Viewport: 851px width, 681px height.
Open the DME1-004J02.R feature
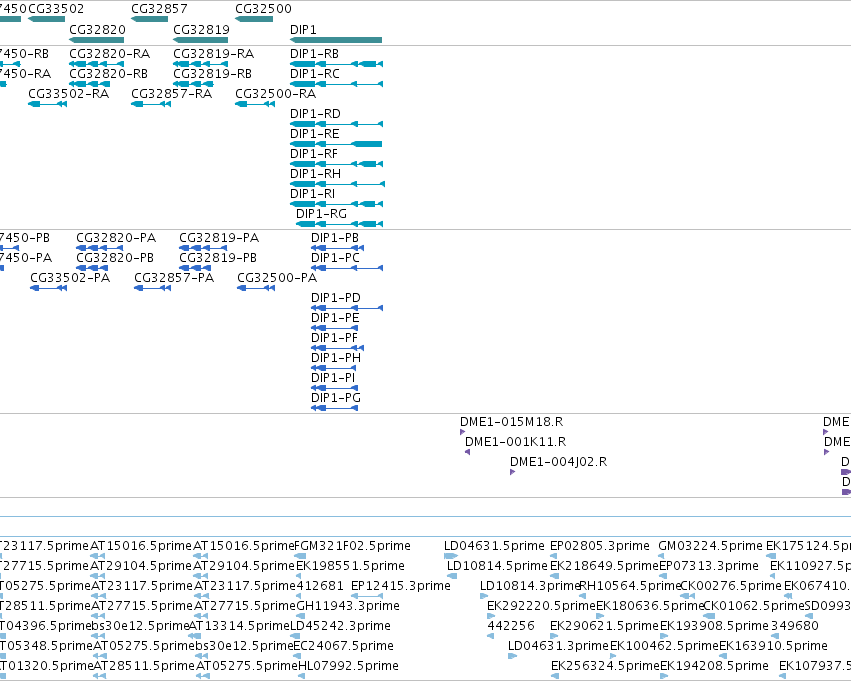click(512, 472)
